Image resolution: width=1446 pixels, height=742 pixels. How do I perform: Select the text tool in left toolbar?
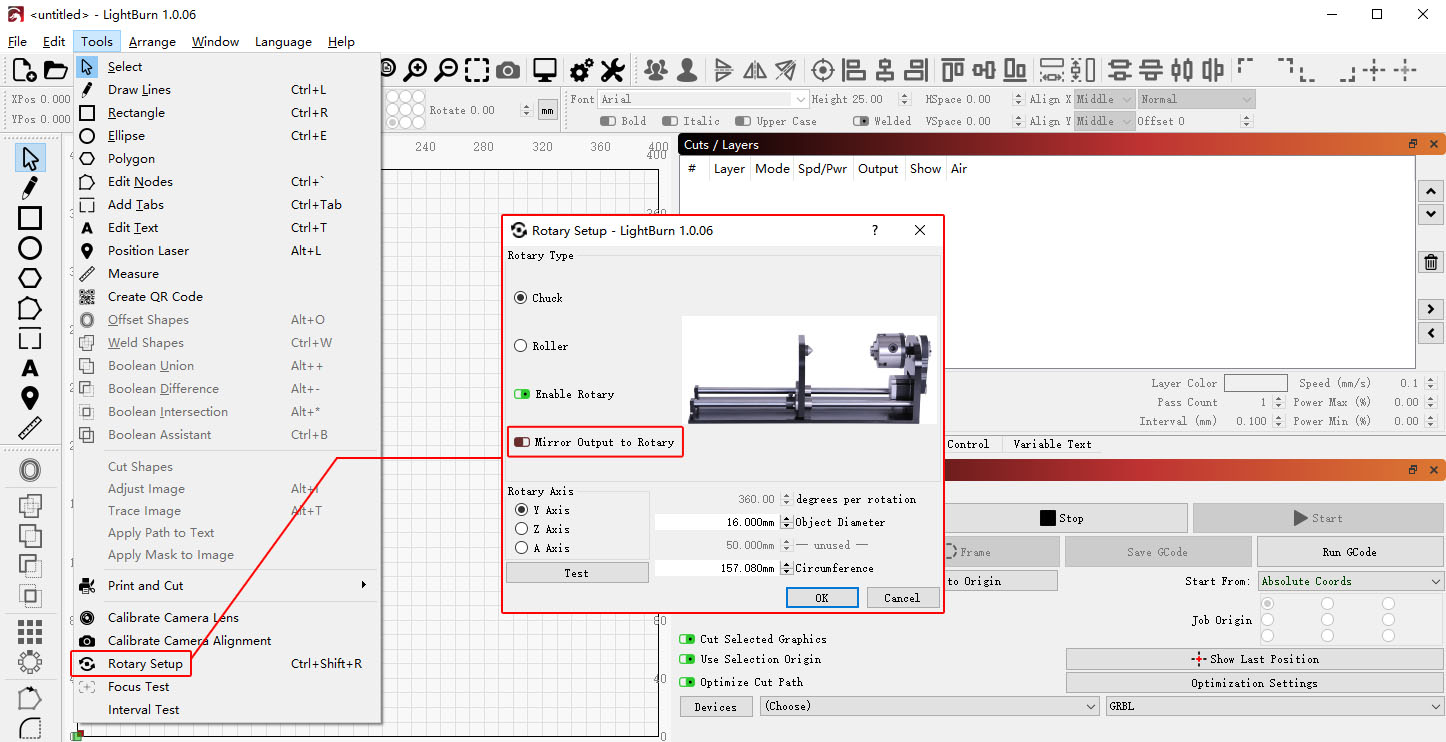pos(30,368)
